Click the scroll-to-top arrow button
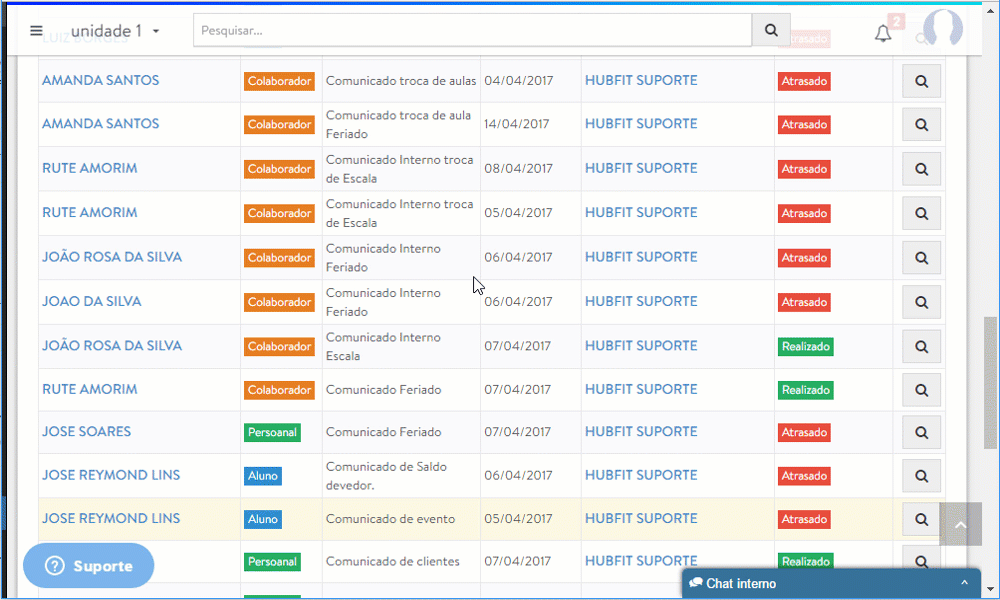1000x600 pixels. coord(960,524)
